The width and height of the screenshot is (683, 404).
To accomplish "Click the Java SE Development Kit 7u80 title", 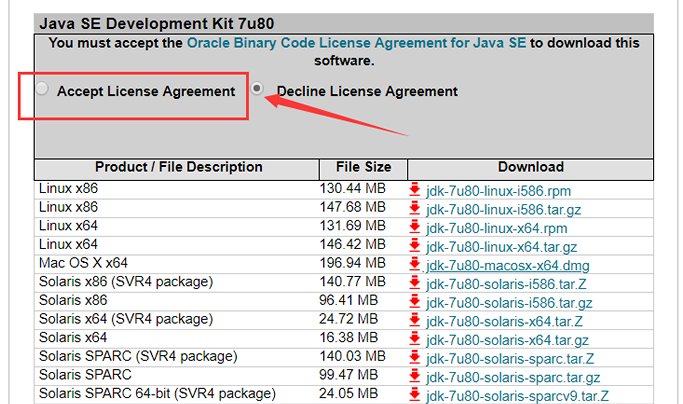I will [x=157, y=24].
